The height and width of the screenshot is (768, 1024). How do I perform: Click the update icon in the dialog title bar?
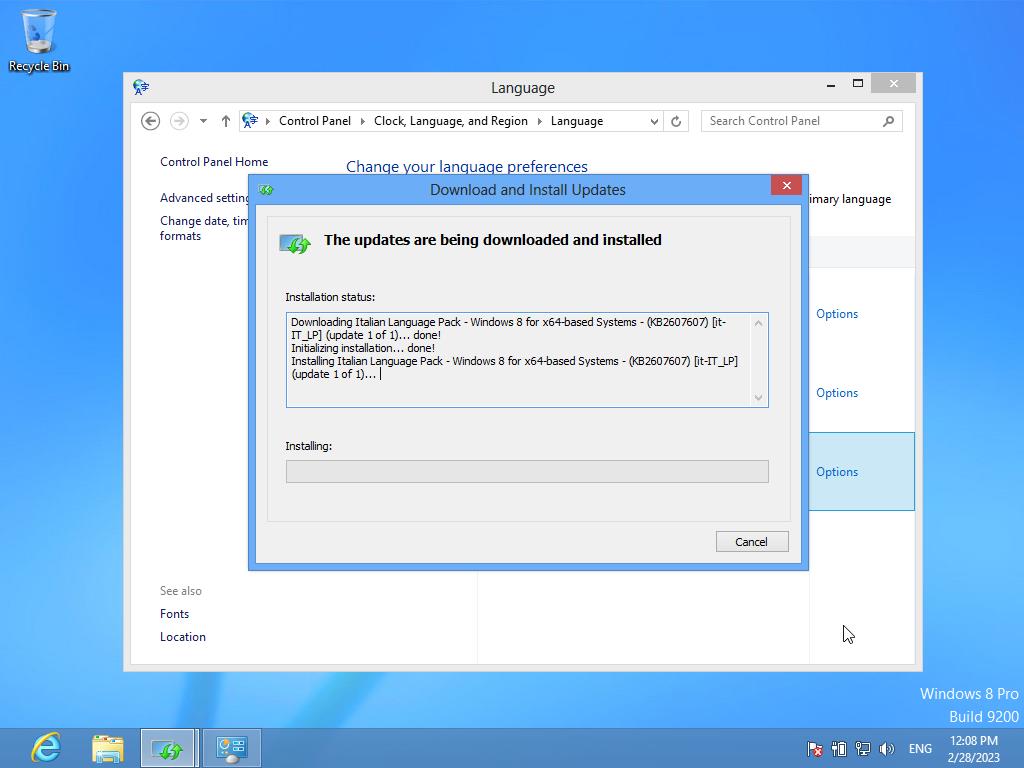tap(266, 190)
